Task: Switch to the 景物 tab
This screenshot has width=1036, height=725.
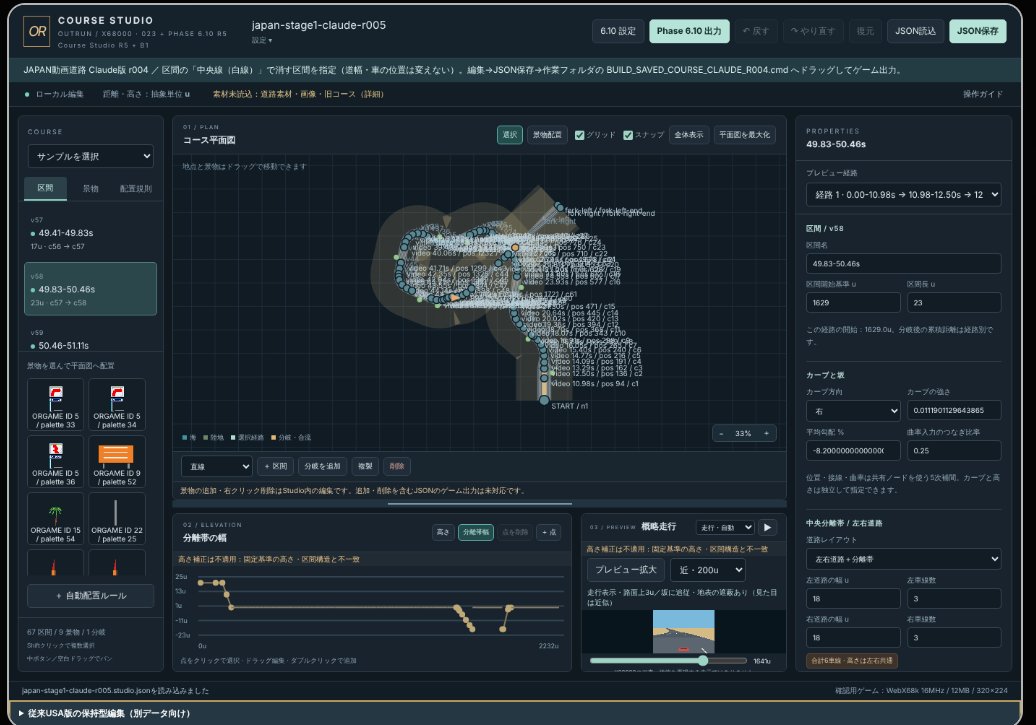Action: click(x=91, y=188)
